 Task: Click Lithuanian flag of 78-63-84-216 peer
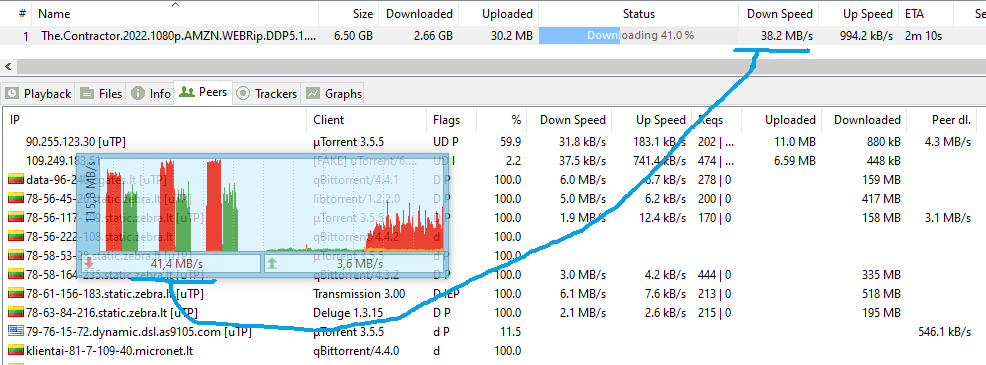16,312
